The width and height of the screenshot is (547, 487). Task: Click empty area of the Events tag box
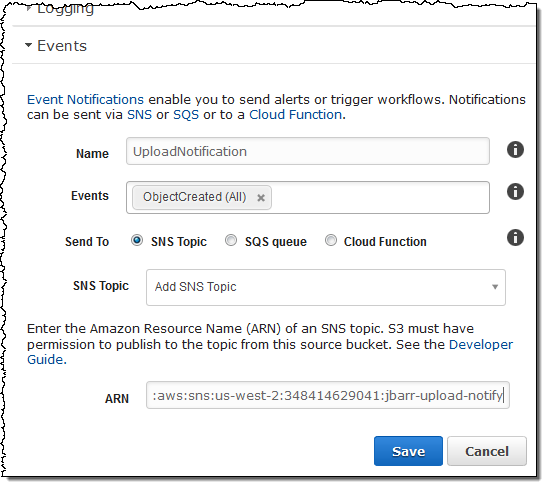click(x=380, y=197)
